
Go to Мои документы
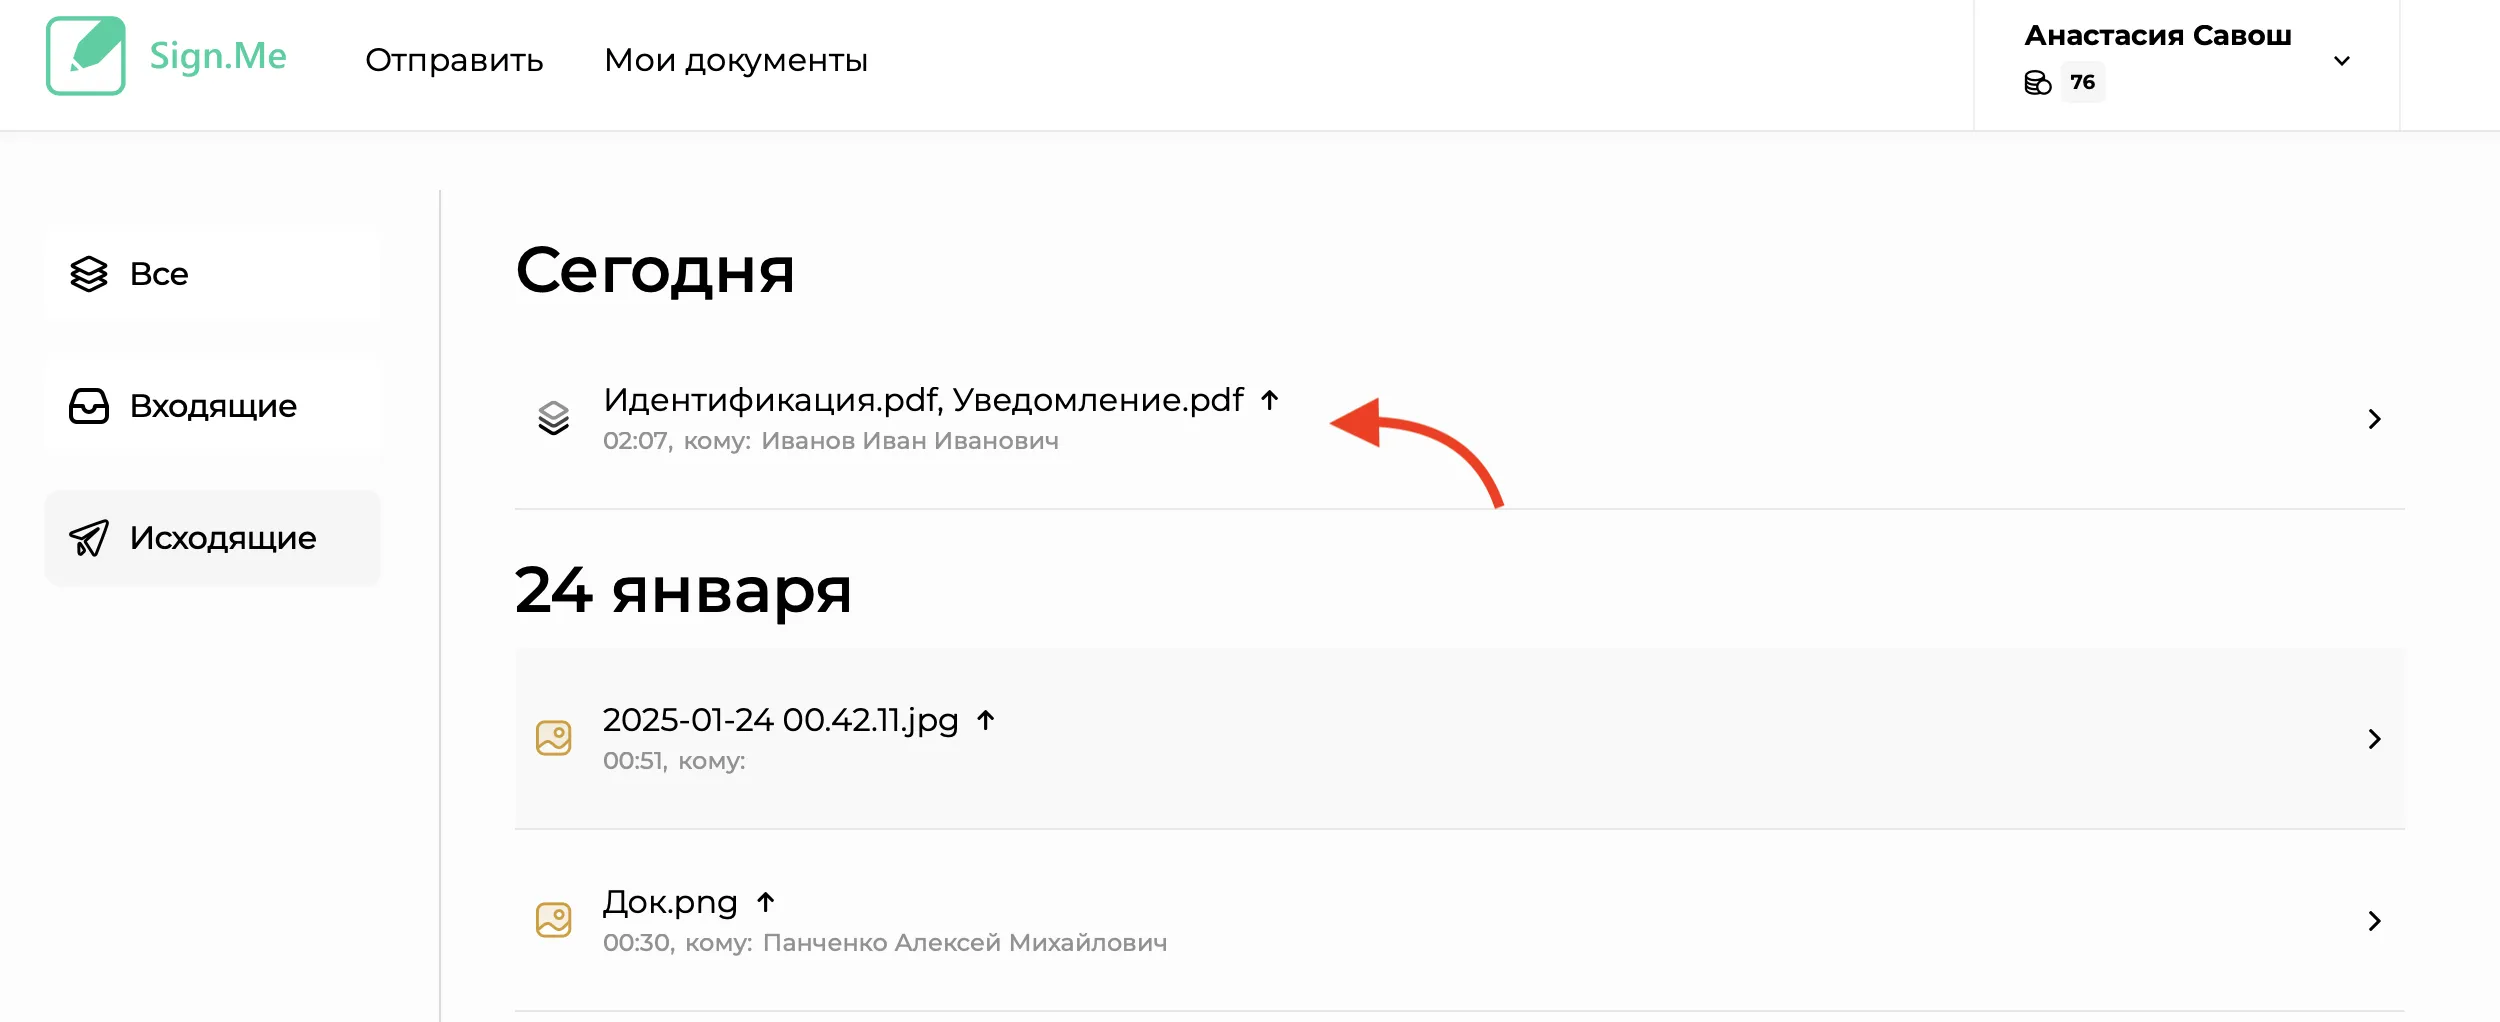[736, 60]
